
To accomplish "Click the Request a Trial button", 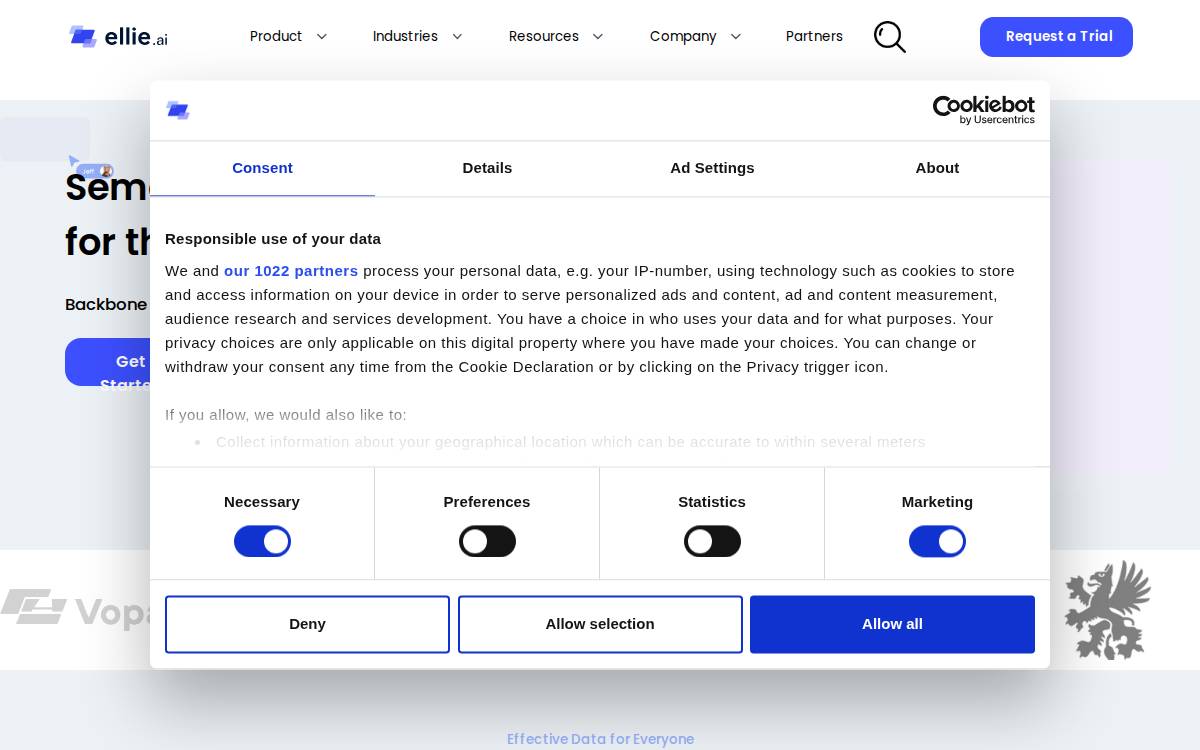I will point(1056,37).
